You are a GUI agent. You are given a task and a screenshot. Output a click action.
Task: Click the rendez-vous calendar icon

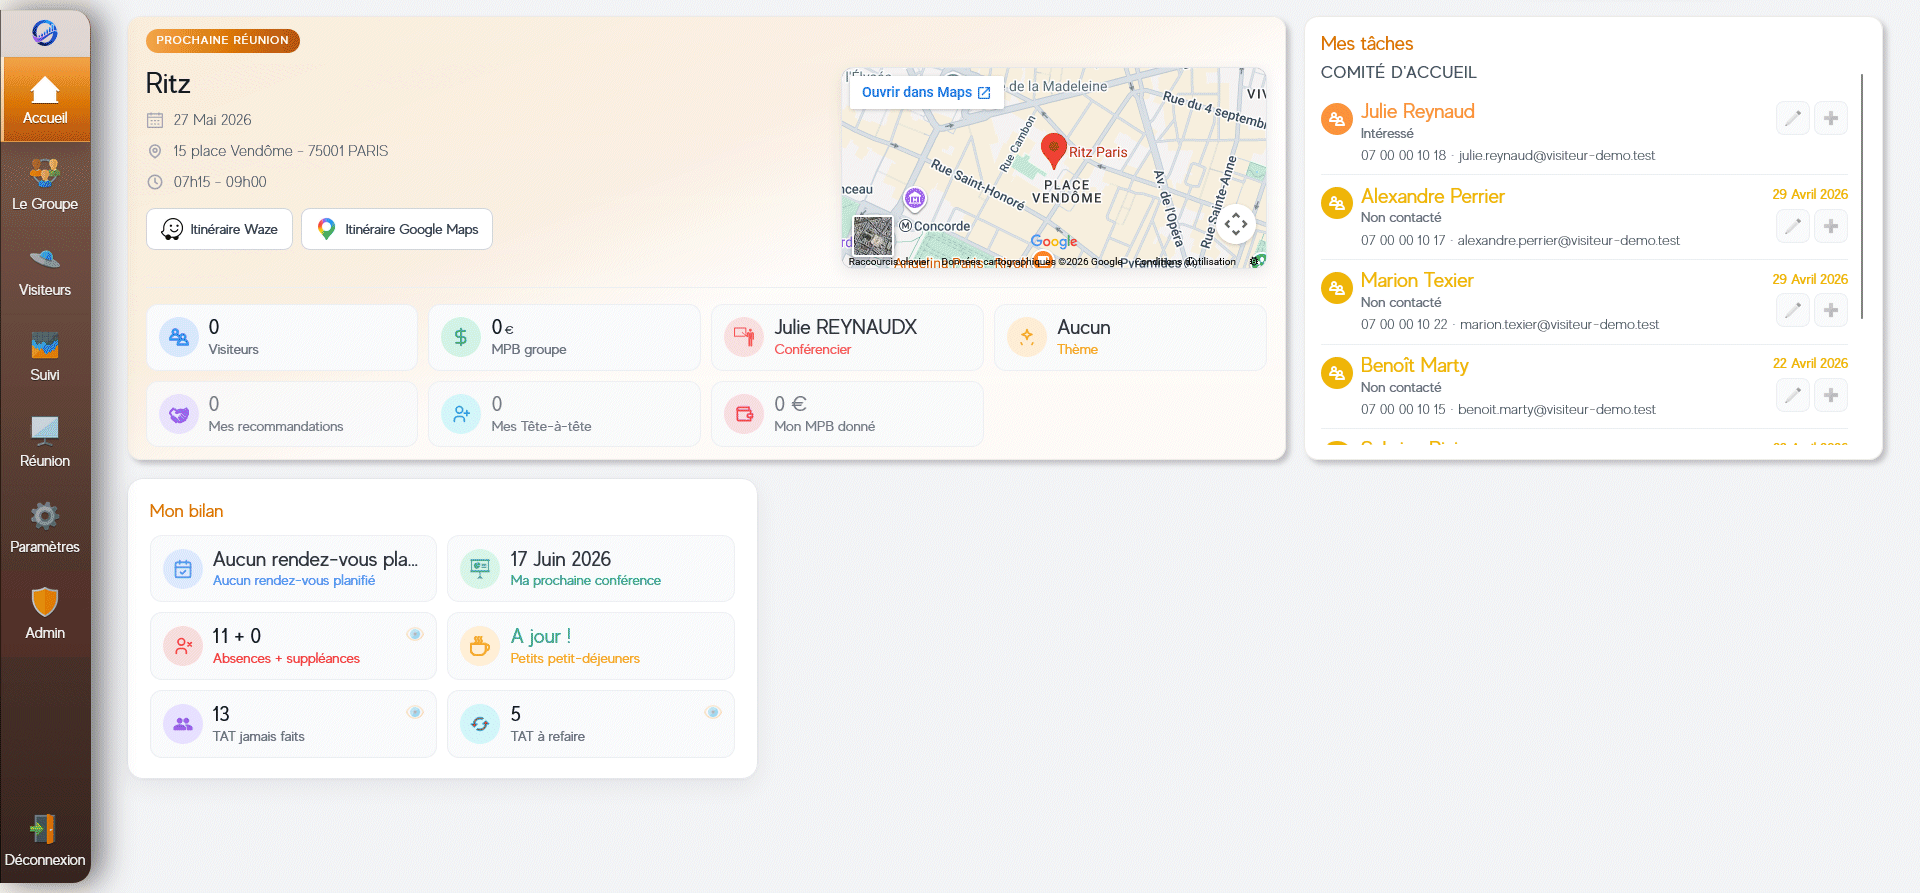183,569
